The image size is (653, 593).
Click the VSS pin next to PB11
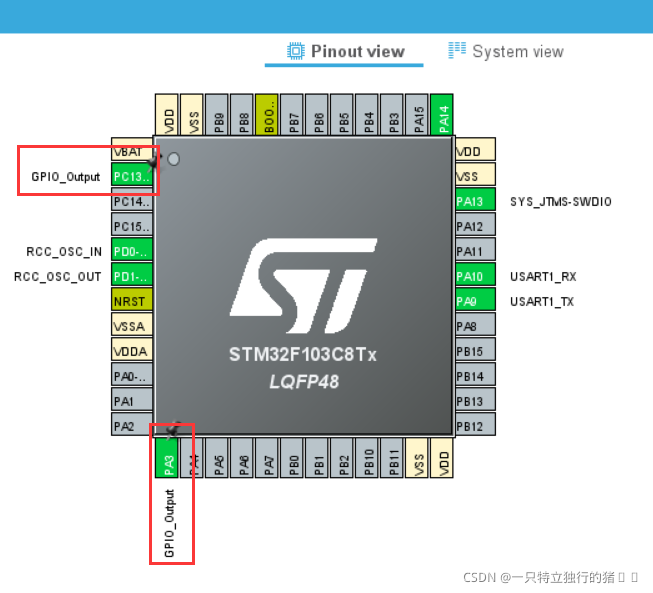coord(416,458)
